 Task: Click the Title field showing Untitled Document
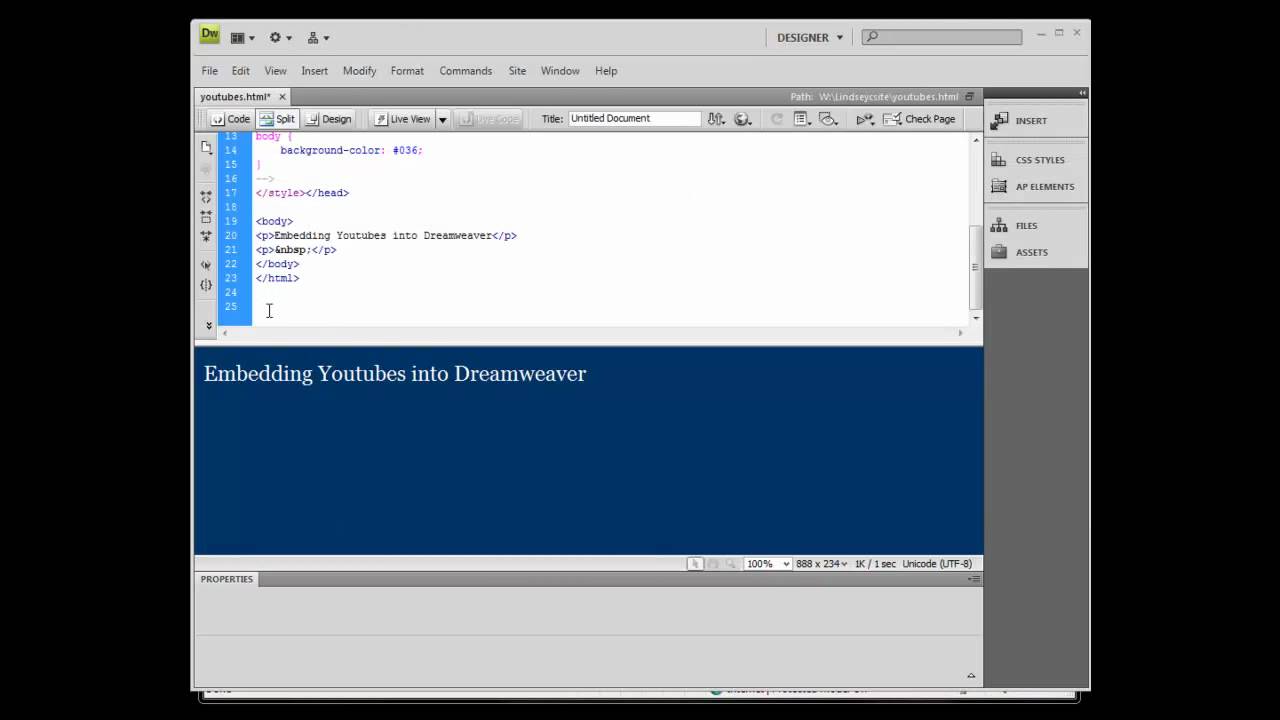pos(634,118)
